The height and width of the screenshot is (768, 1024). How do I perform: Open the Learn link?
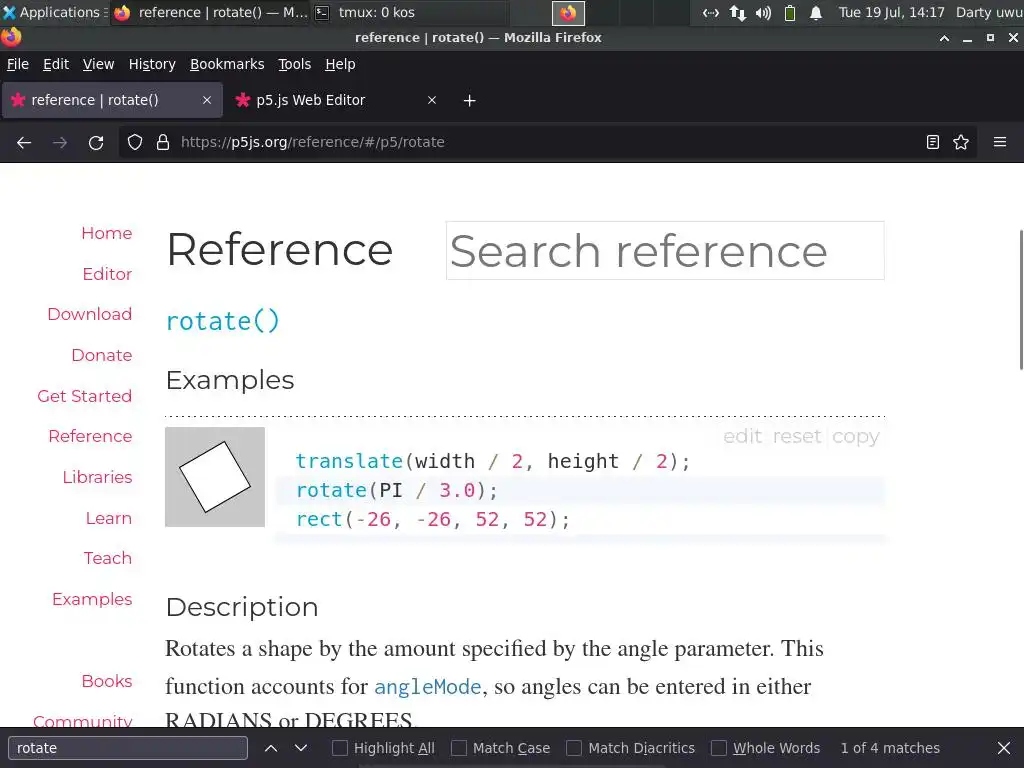click(x=108, y=518)
